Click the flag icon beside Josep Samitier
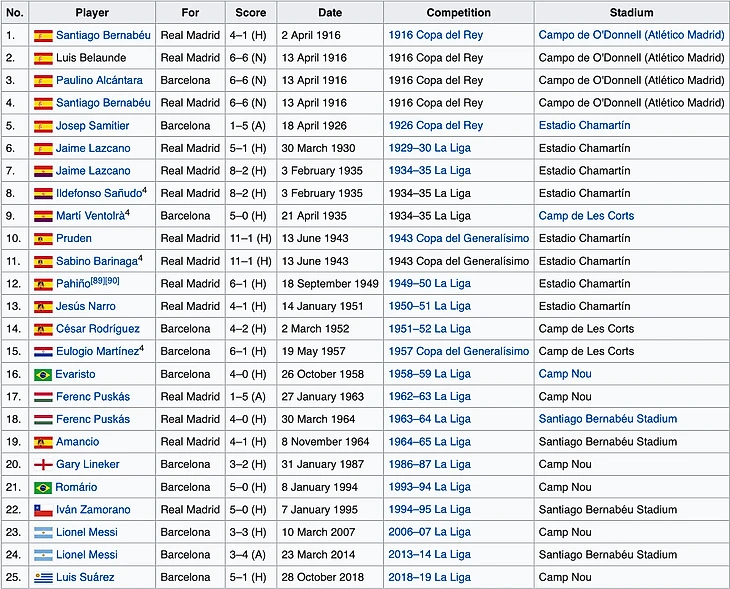This screenshot has width=730, height=589. pos(43,126)
